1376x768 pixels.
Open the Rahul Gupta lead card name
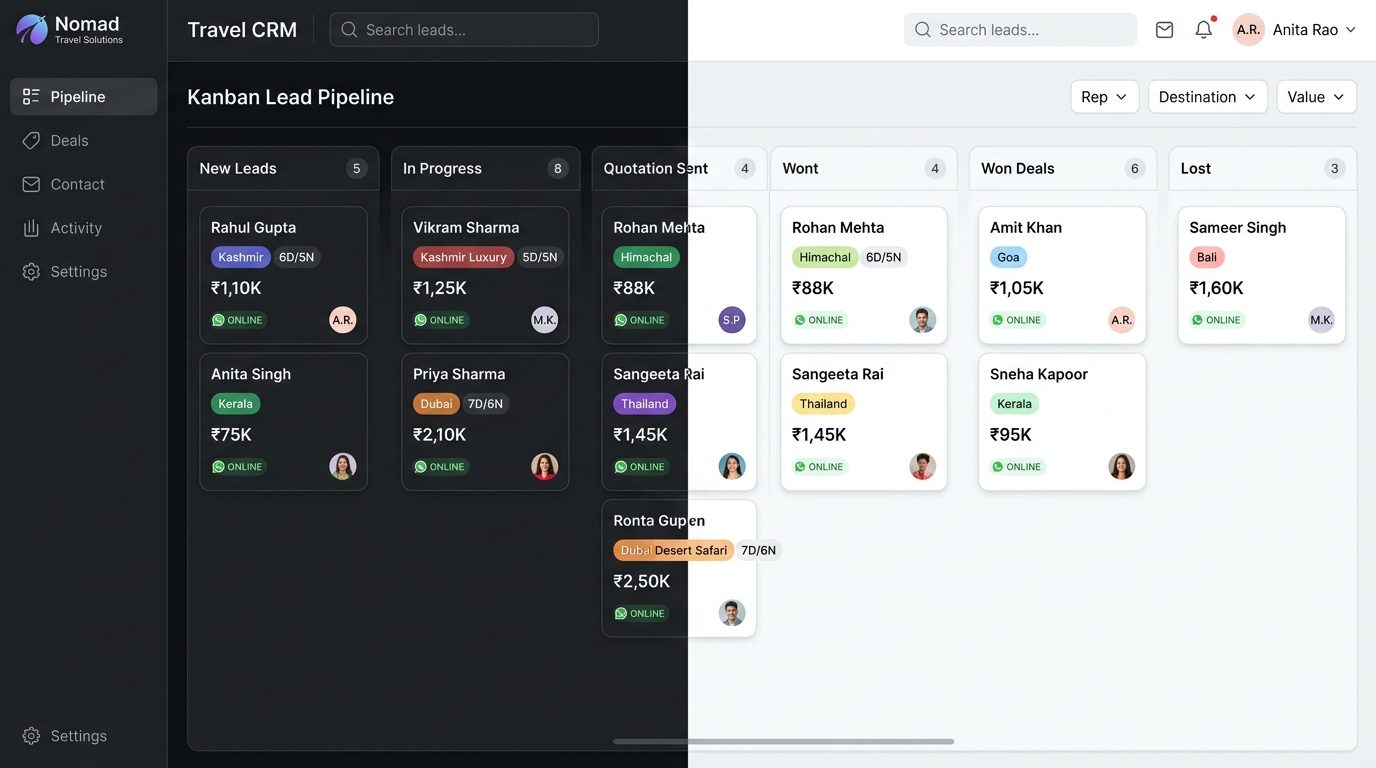coord(253,228)
